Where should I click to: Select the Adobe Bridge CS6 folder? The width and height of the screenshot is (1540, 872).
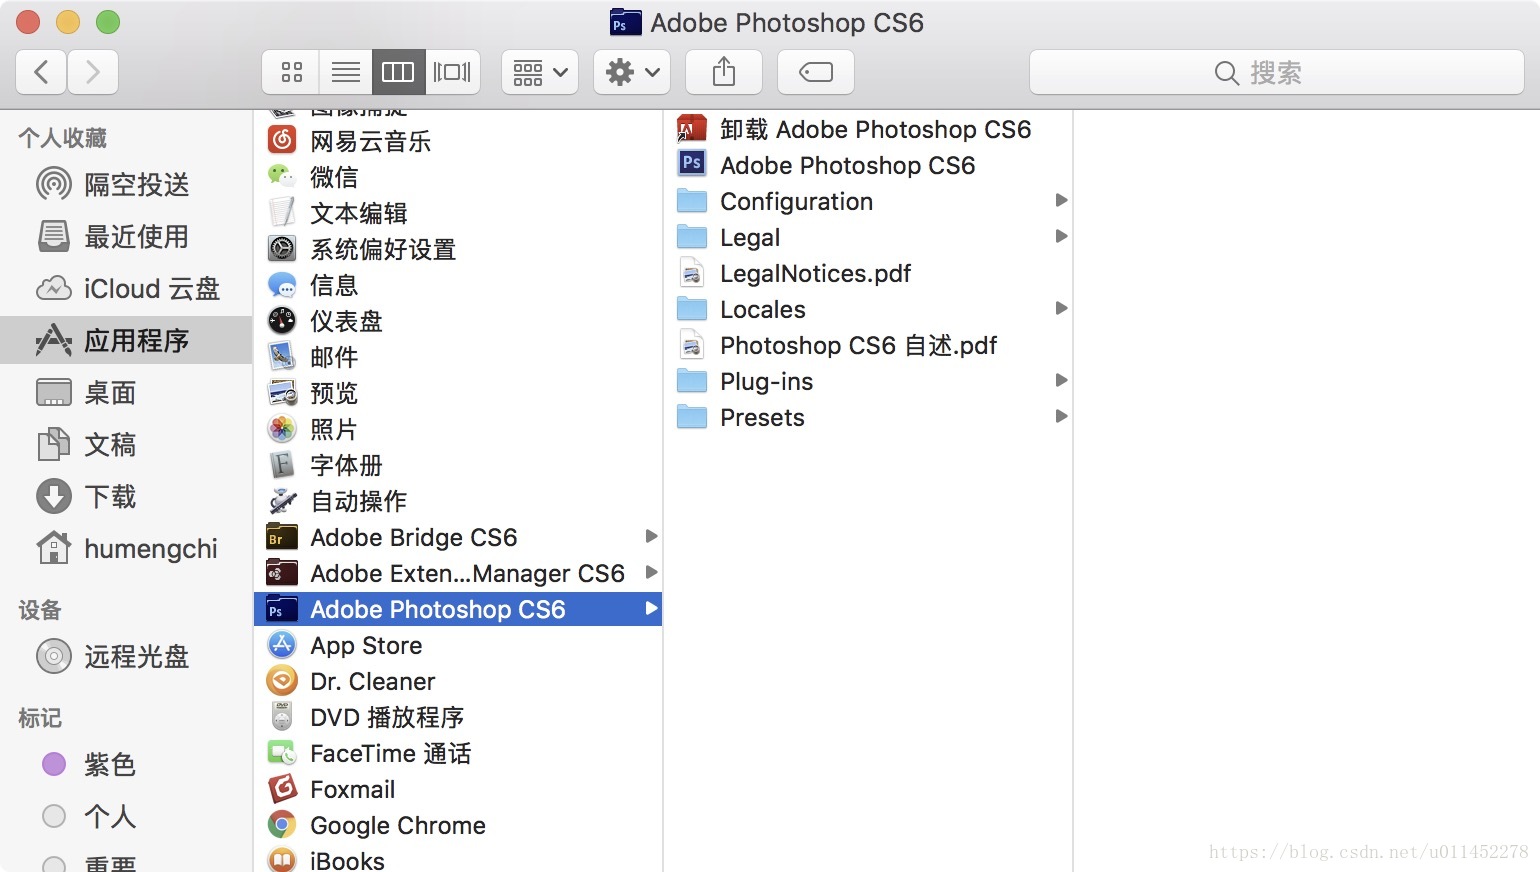point(458,537)
